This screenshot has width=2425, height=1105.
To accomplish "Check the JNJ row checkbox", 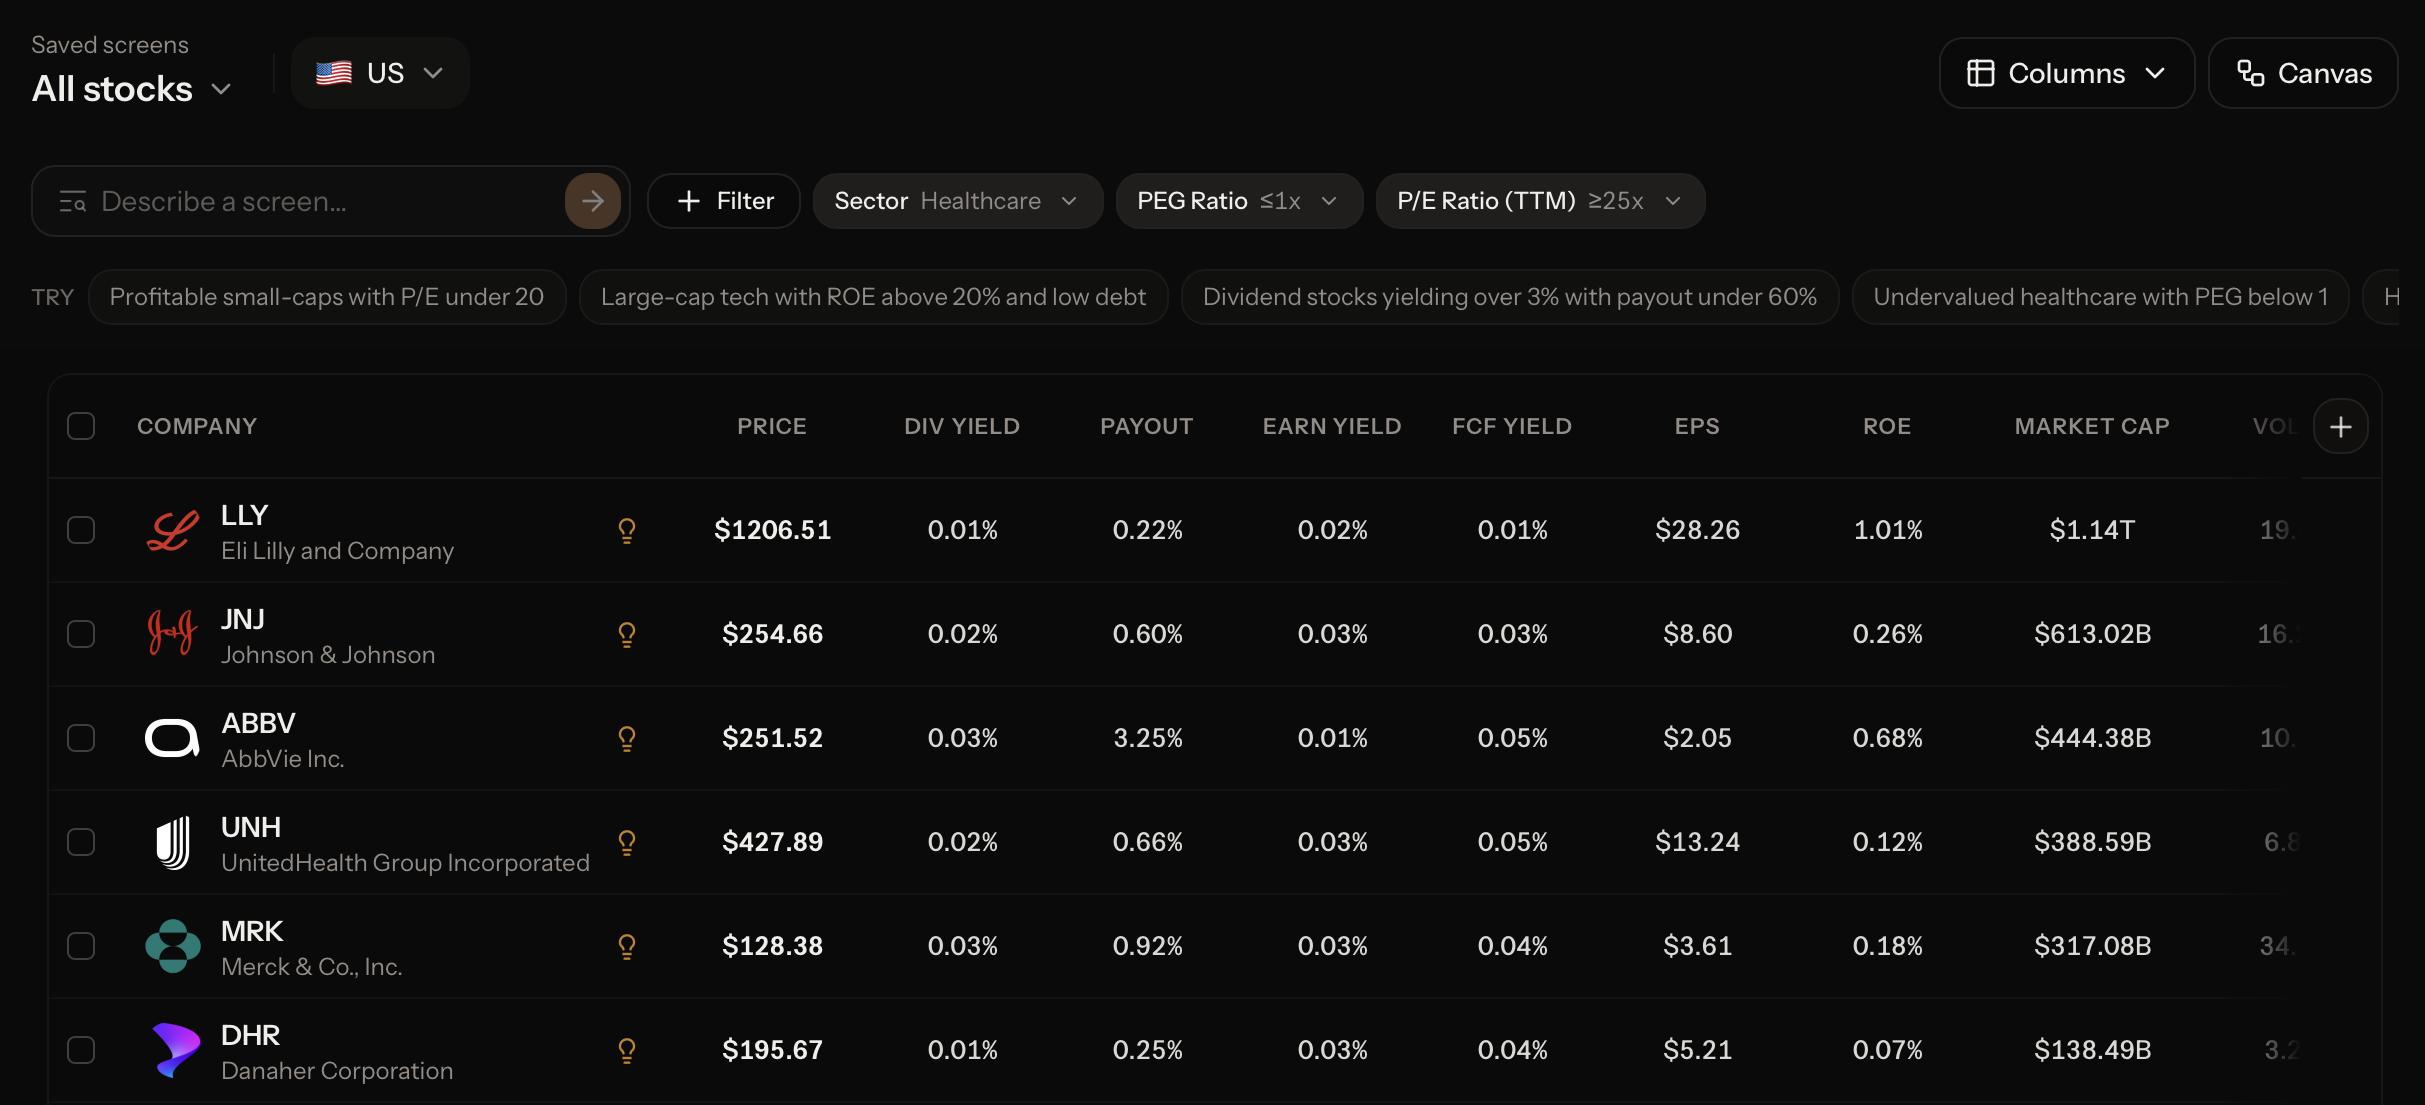I will coord(81,634).
